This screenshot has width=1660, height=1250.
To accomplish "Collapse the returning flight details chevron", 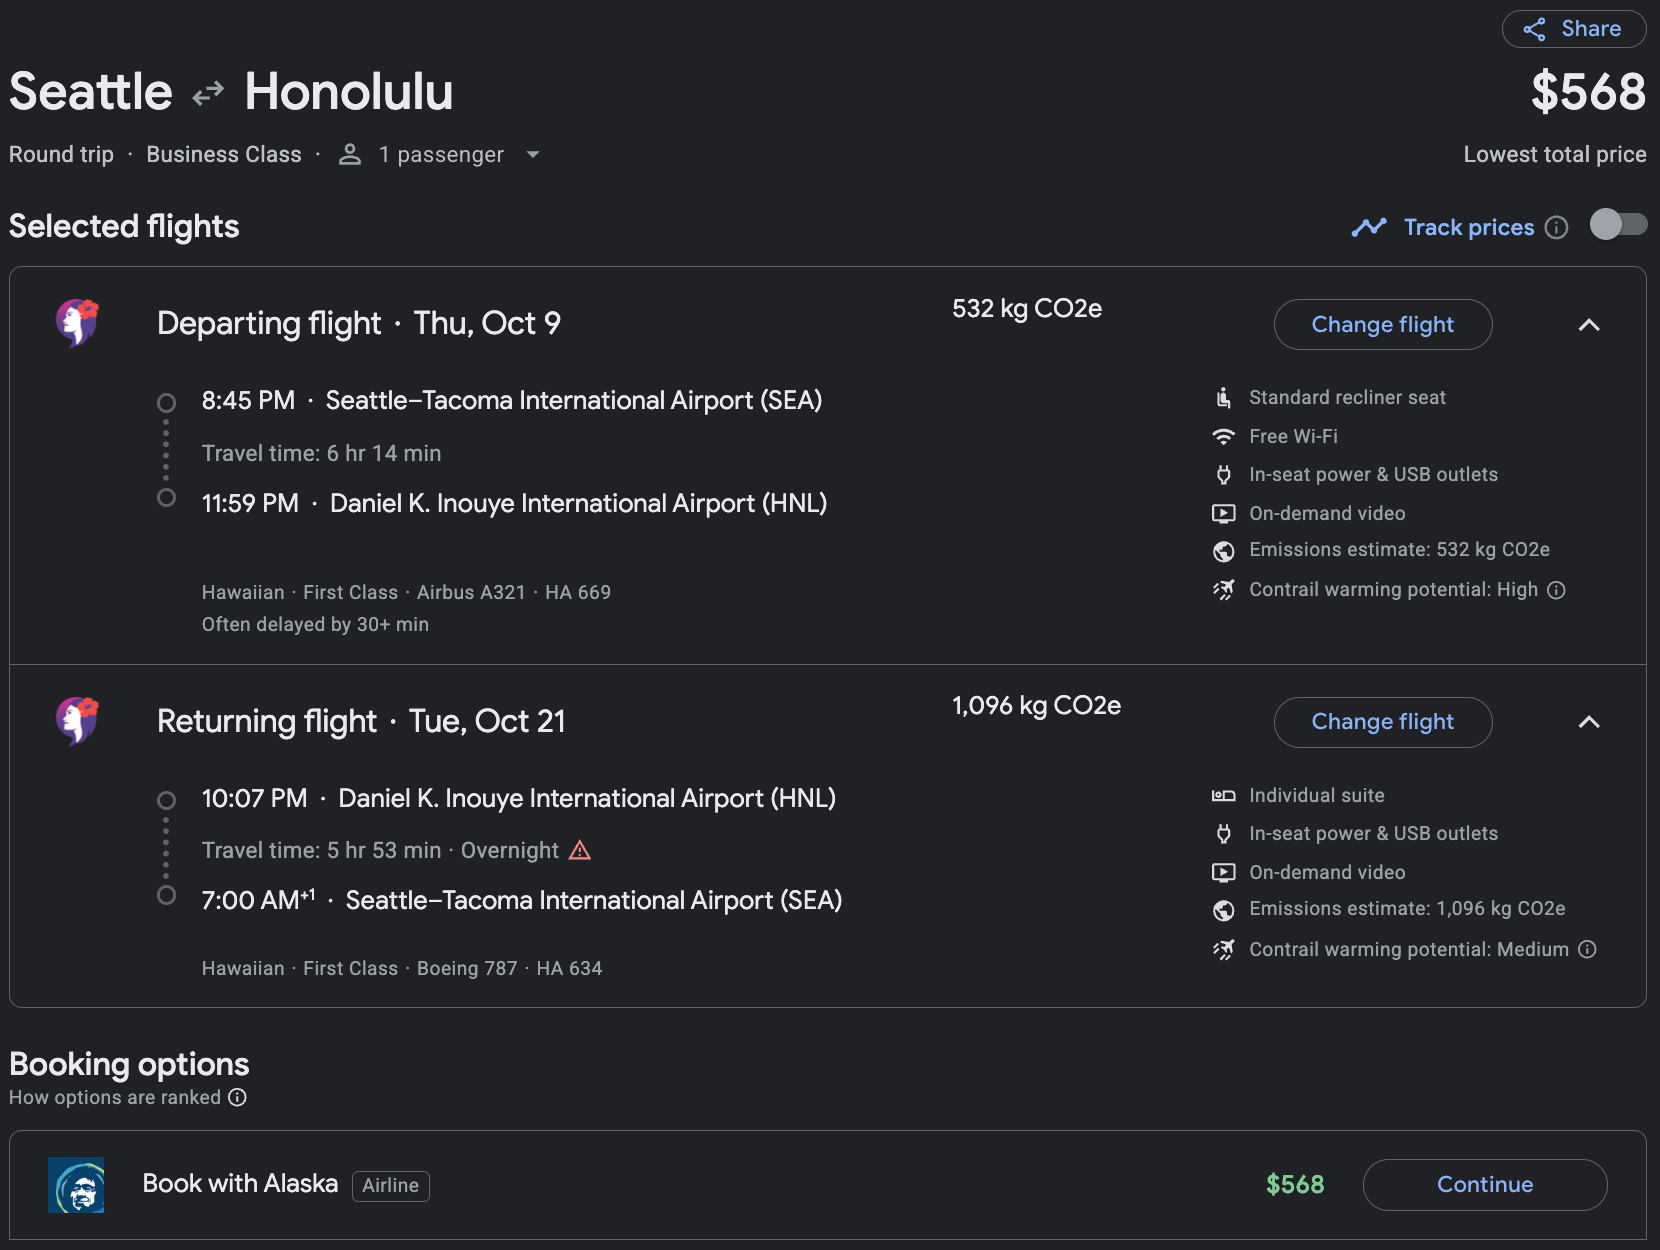I will pos(1589,722).
